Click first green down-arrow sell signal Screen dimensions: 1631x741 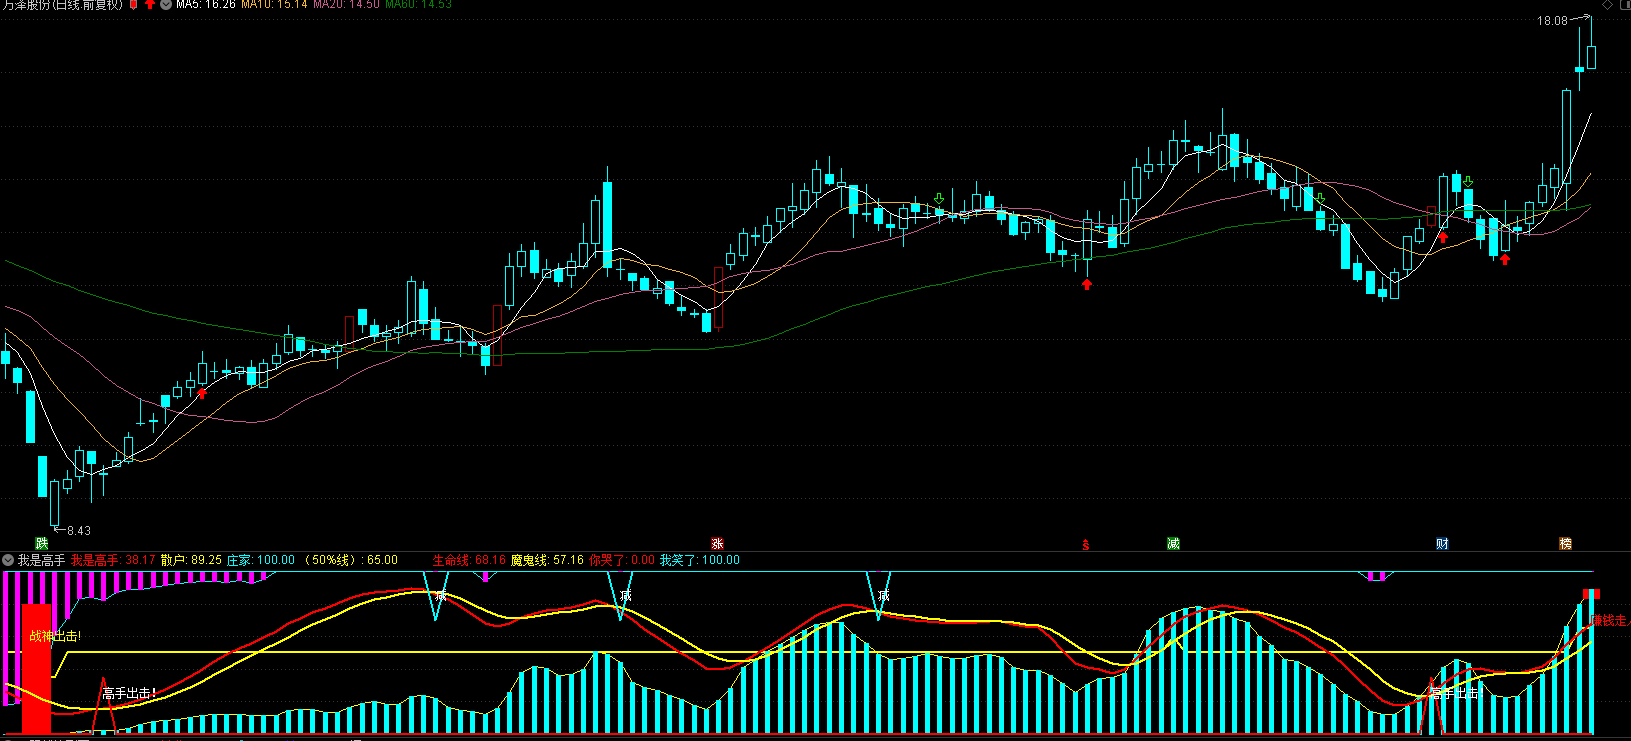pos(939,199)
